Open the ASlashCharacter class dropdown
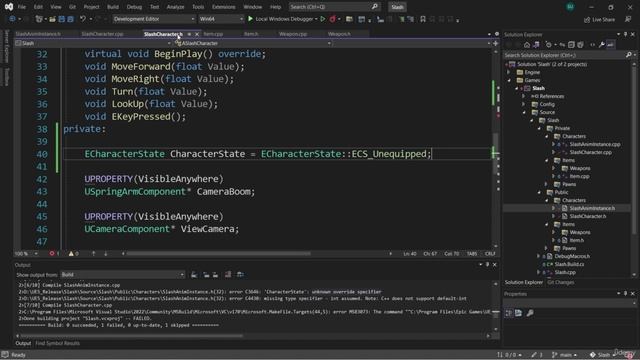The width and height of the screenshot is (640, 360). [253, 43]
